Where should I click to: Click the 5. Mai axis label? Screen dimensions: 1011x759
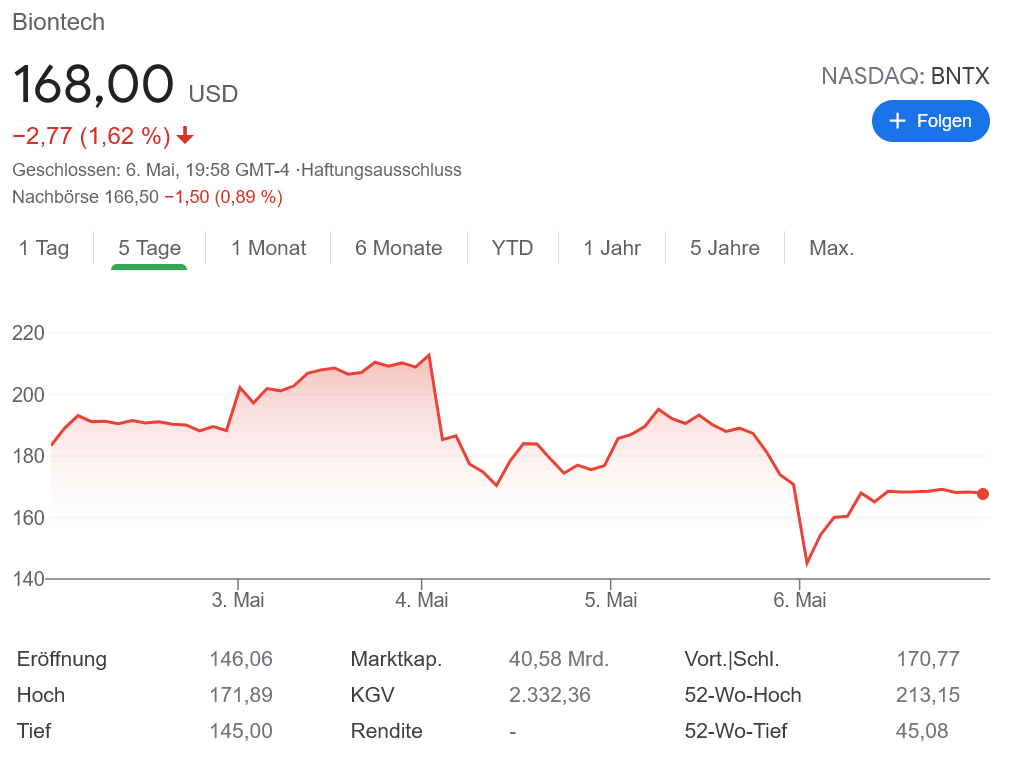[611, 600]
